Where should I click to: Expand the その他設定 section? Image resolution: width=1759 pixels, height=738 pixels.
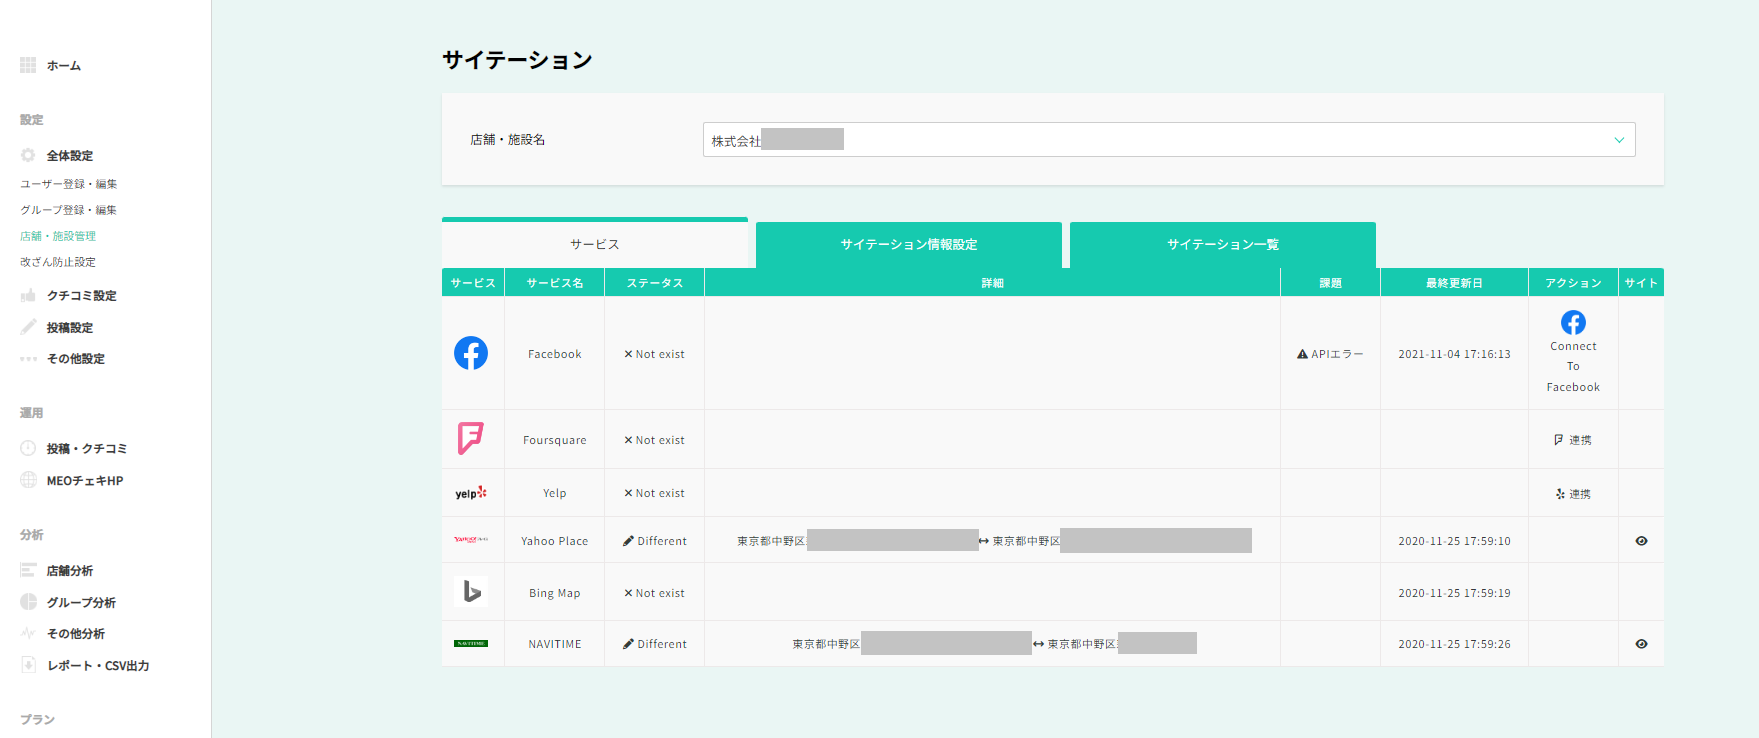tap(75, 359)
